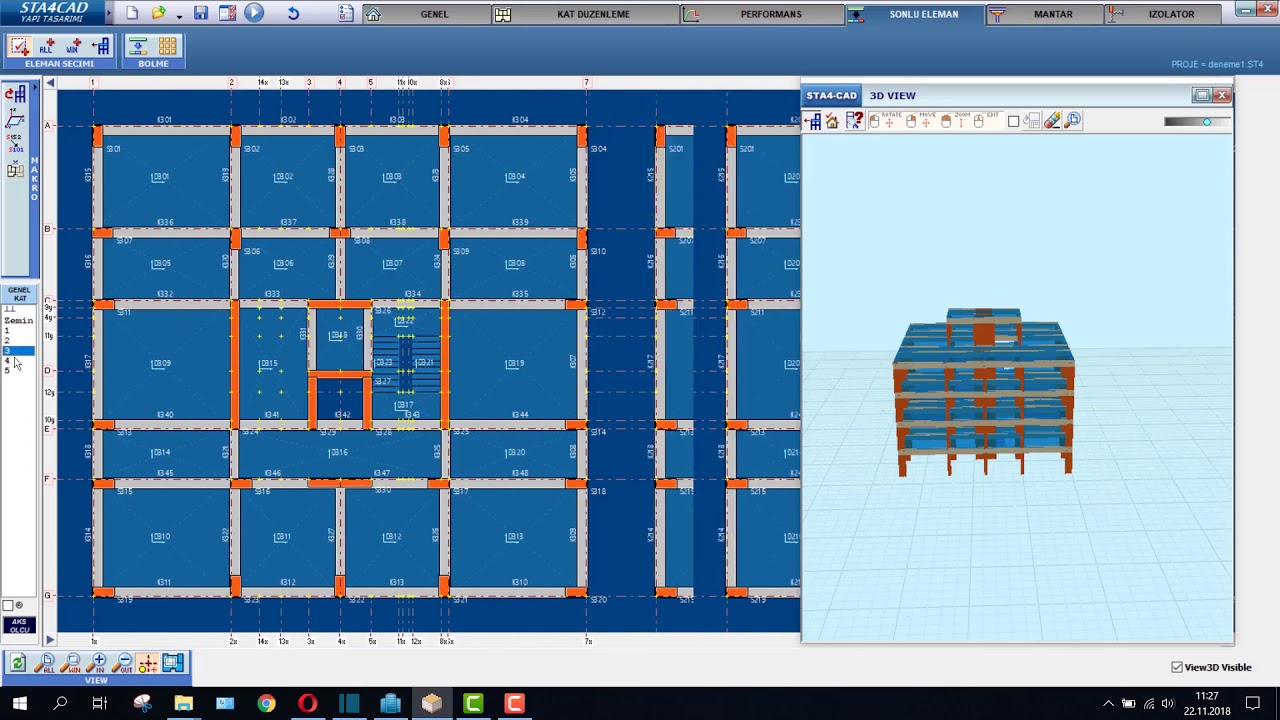The image size is (1280, 720).
Task: Click the last VIEW toolbar window icon
Action: click(x=173, y=662)
